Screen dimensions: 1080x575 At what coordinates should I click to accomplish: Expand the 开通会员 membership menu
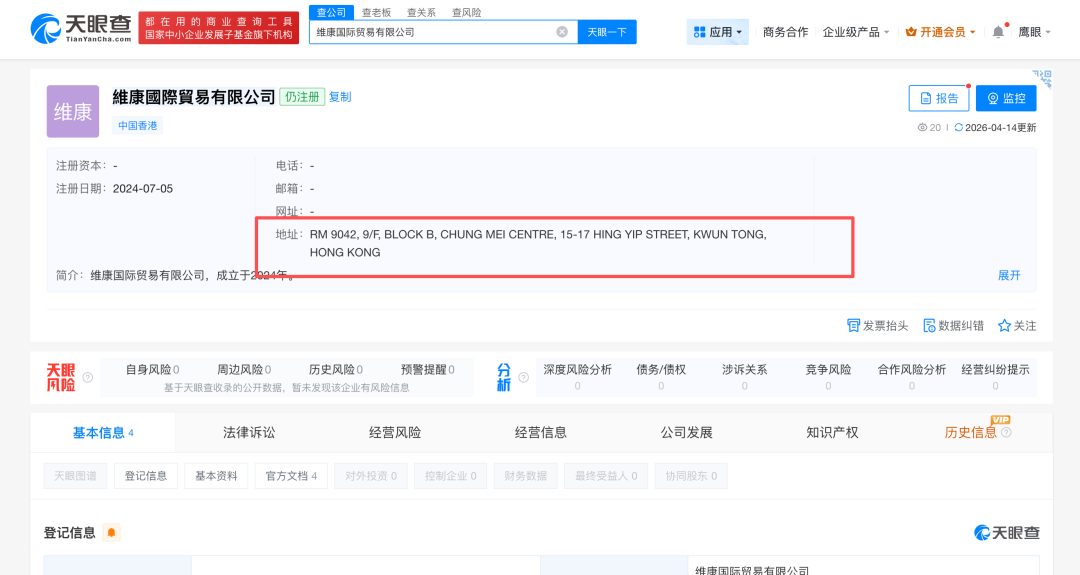click(x=940, y=32)
